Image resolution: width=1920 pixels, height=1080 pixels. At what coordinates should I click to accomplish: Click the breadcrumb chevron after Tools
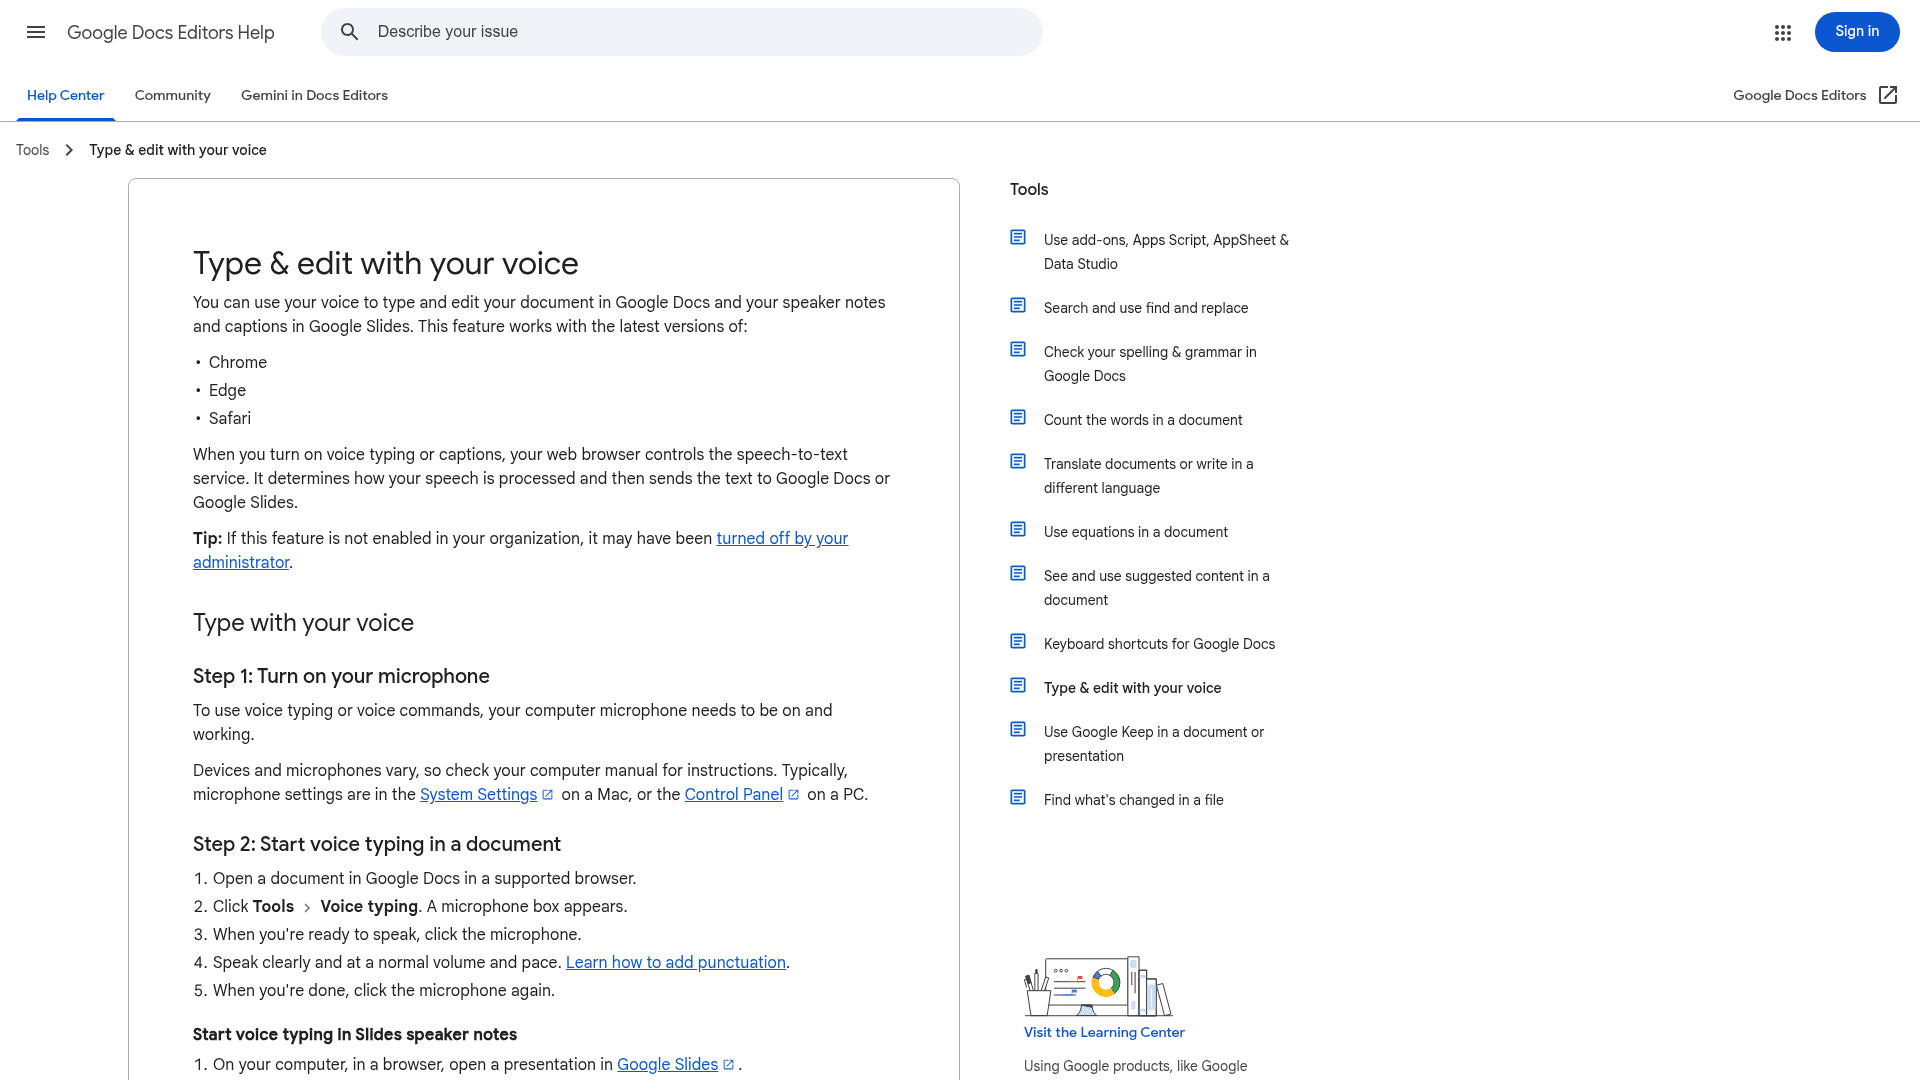[69, 150]
